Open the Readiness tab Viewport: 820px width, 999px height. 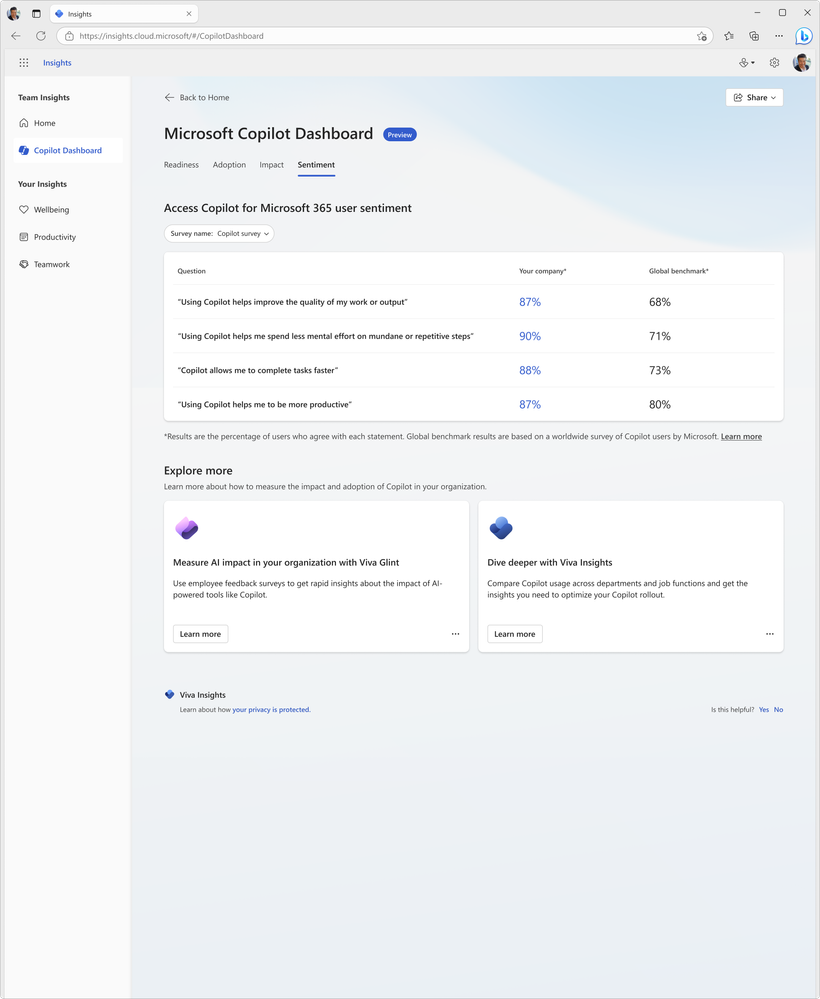coord(181,165)
